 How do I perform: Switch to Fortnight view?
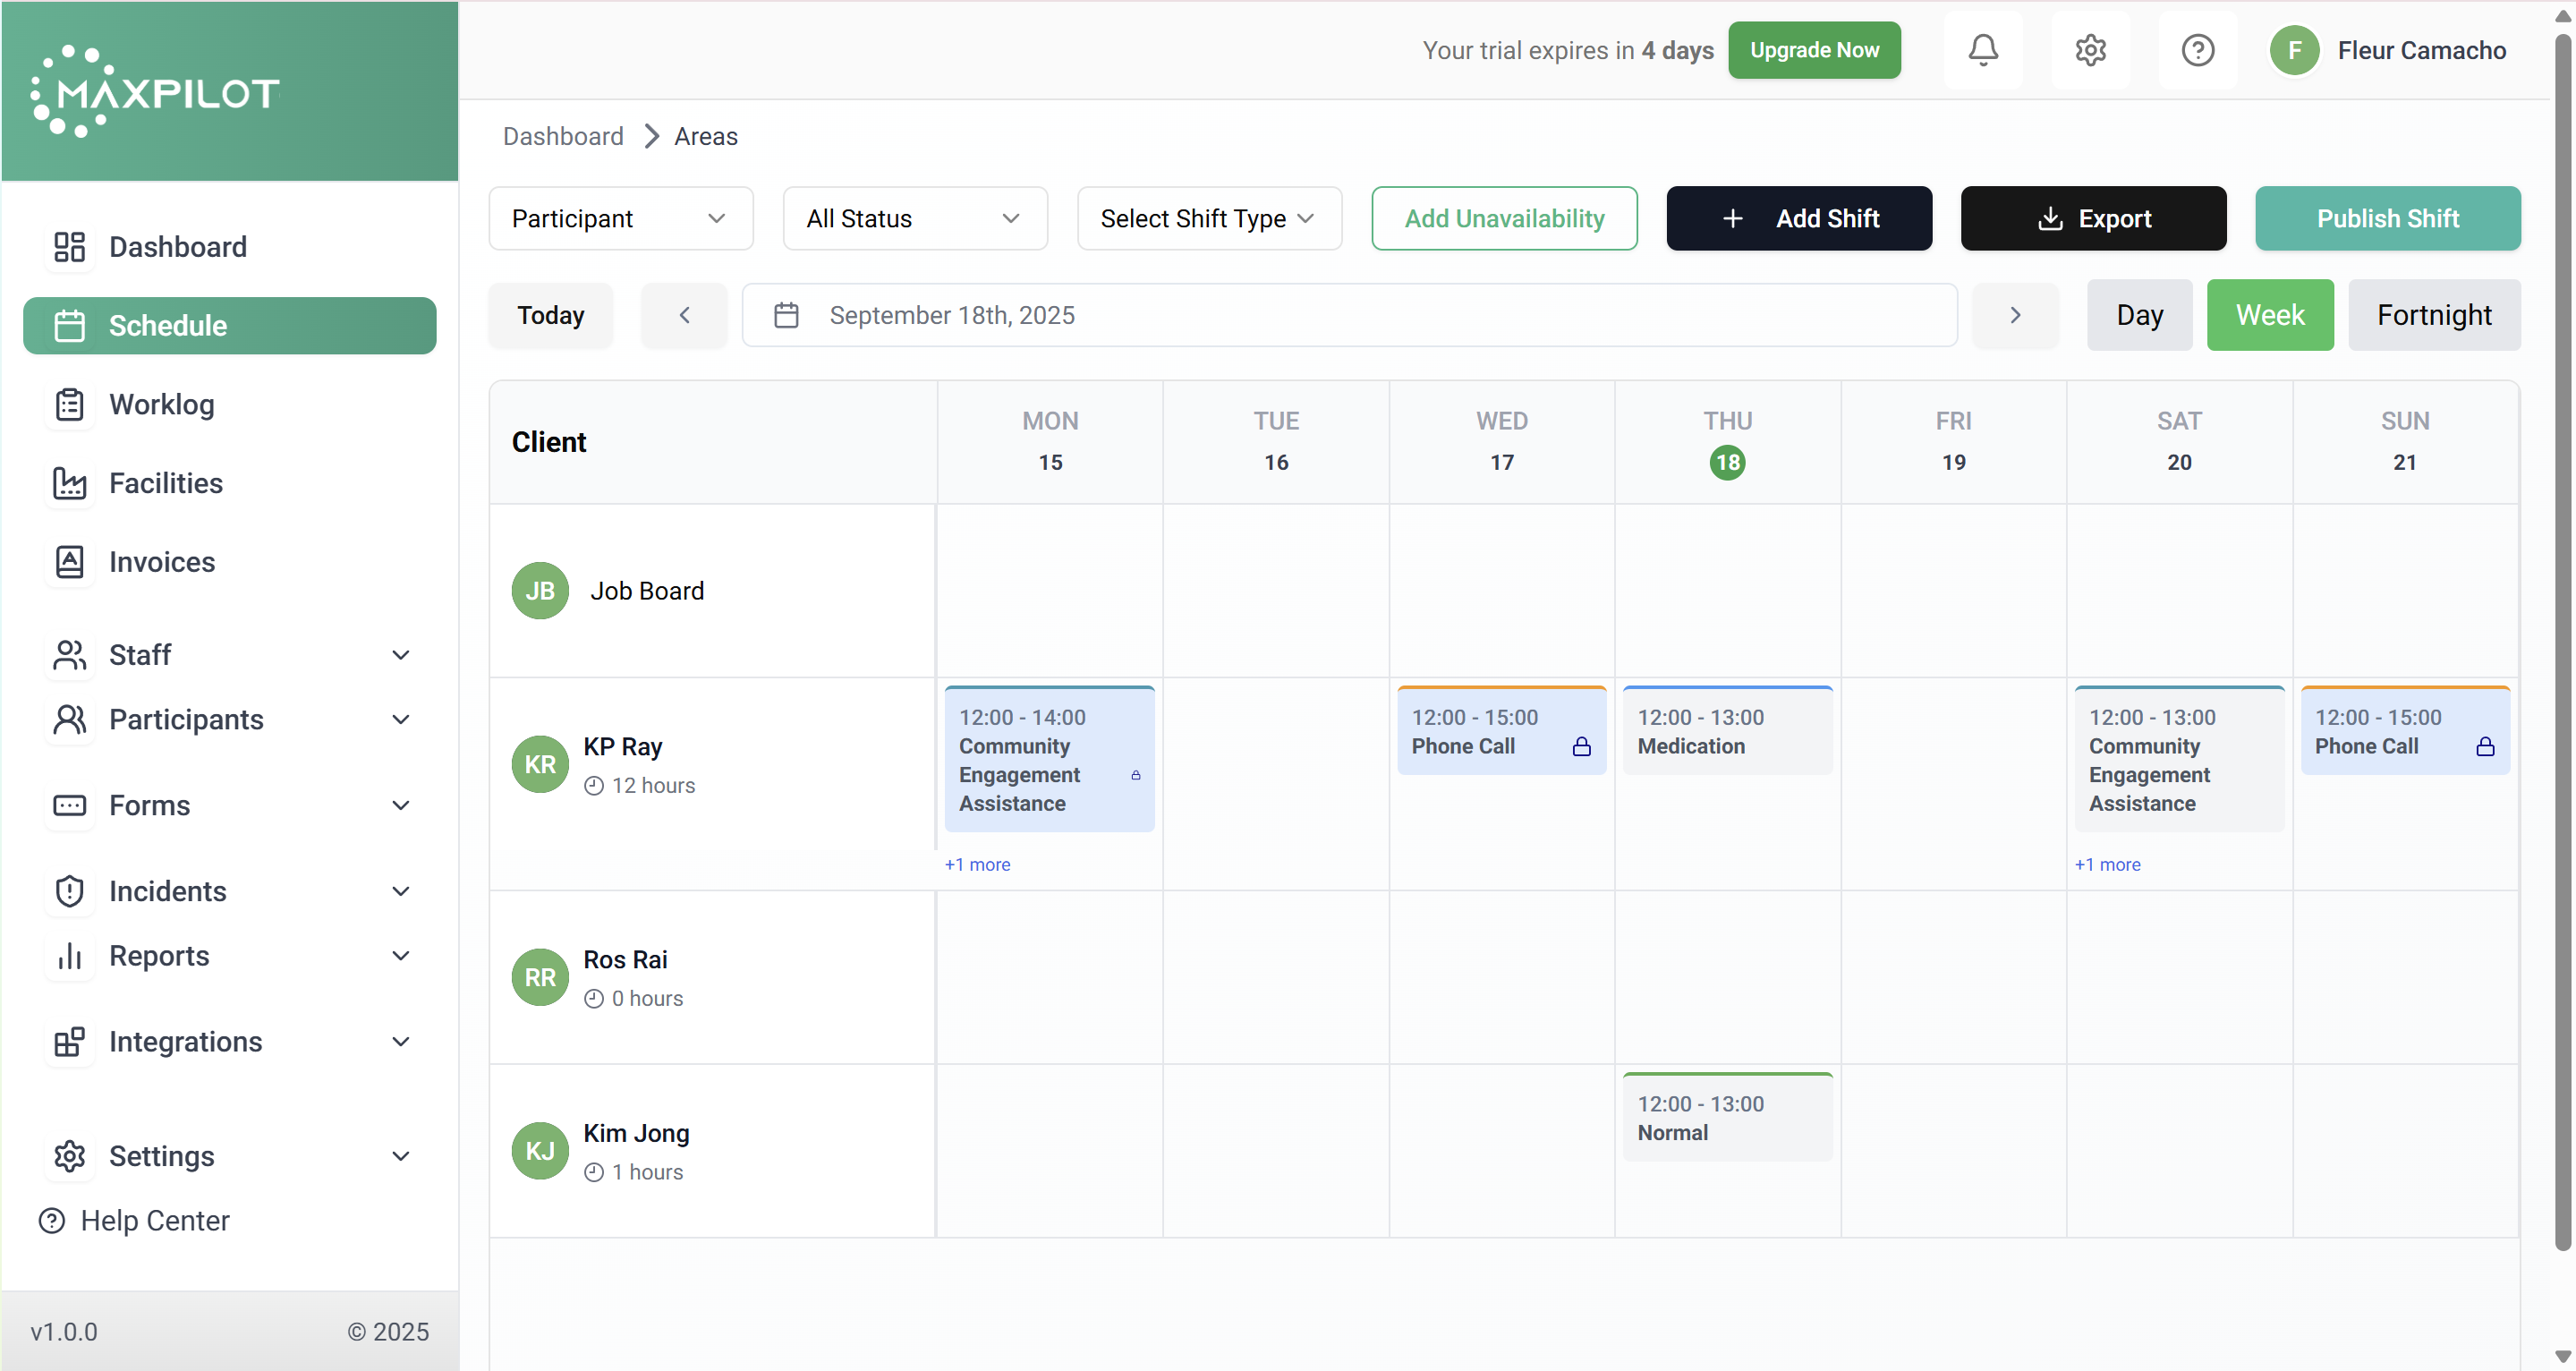2433,316
